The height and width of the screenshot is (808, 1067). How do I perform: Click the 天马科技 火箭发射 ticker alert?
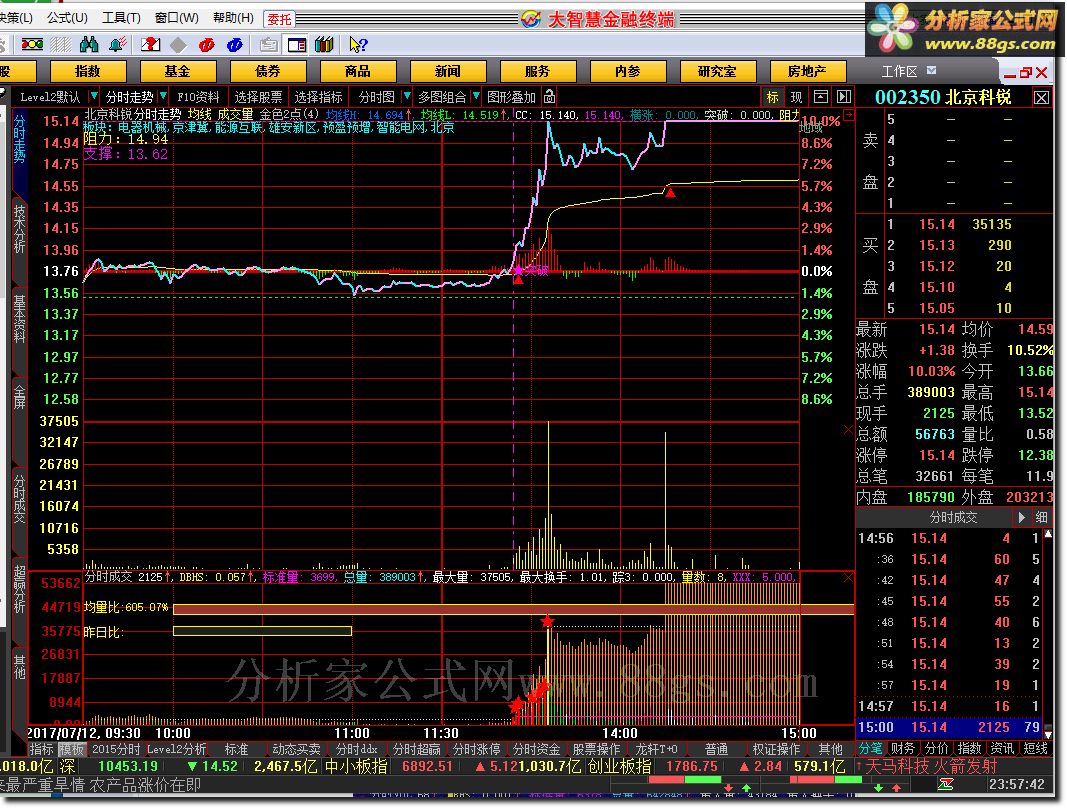coord(931,766)
